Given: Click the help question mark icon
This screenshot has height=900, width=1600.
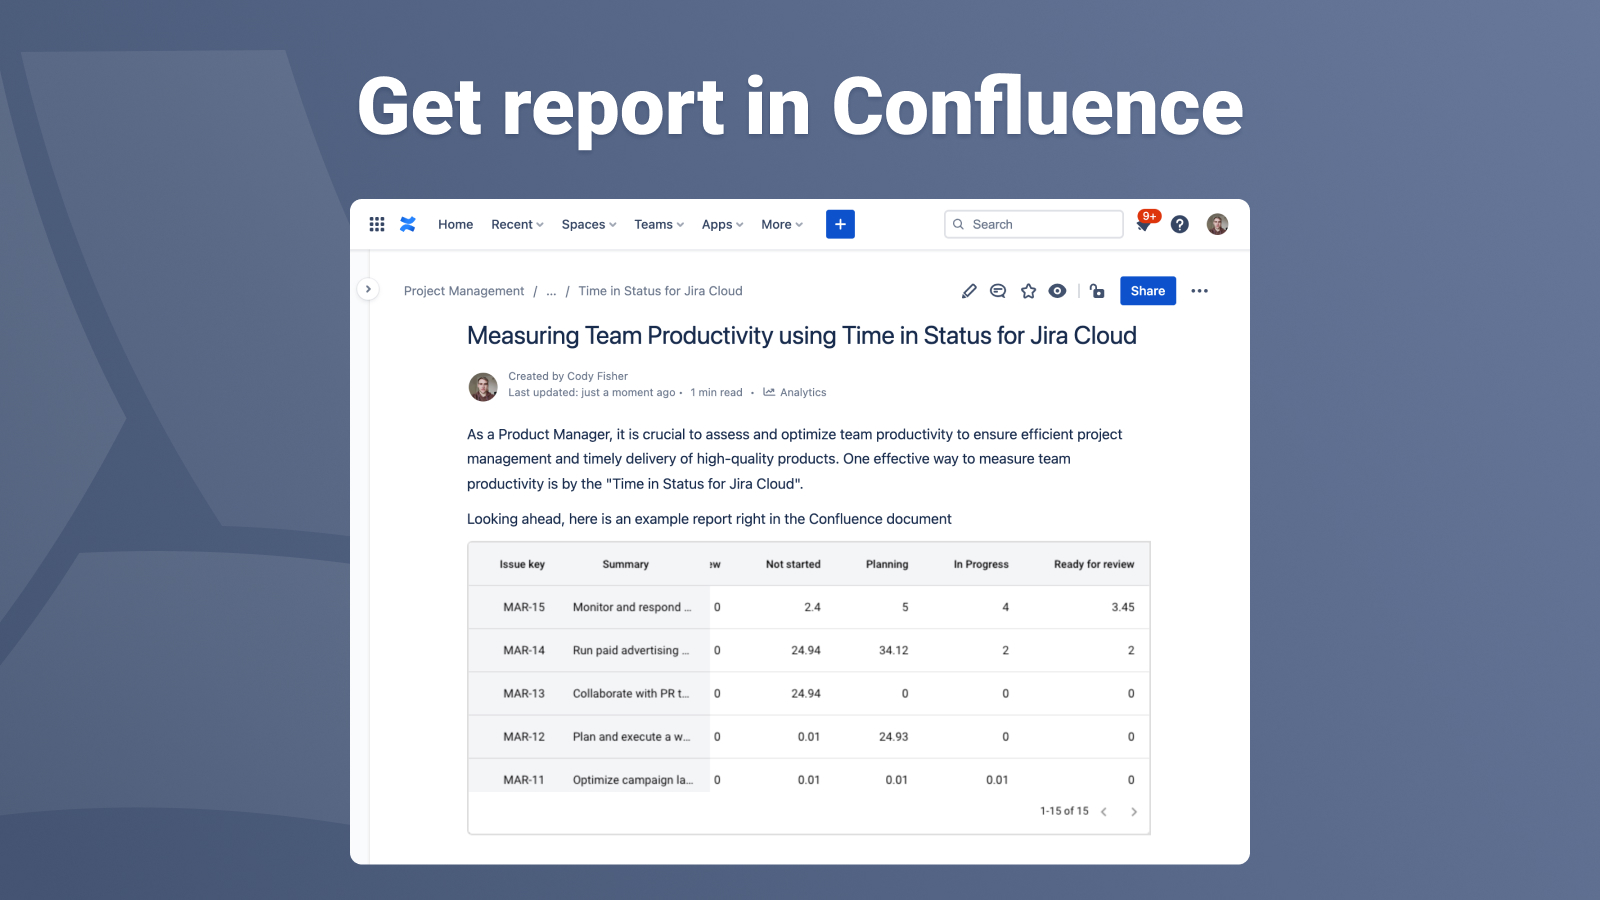Looking at the screenshot, I should pyautogui.click(x=1179, y=224).
